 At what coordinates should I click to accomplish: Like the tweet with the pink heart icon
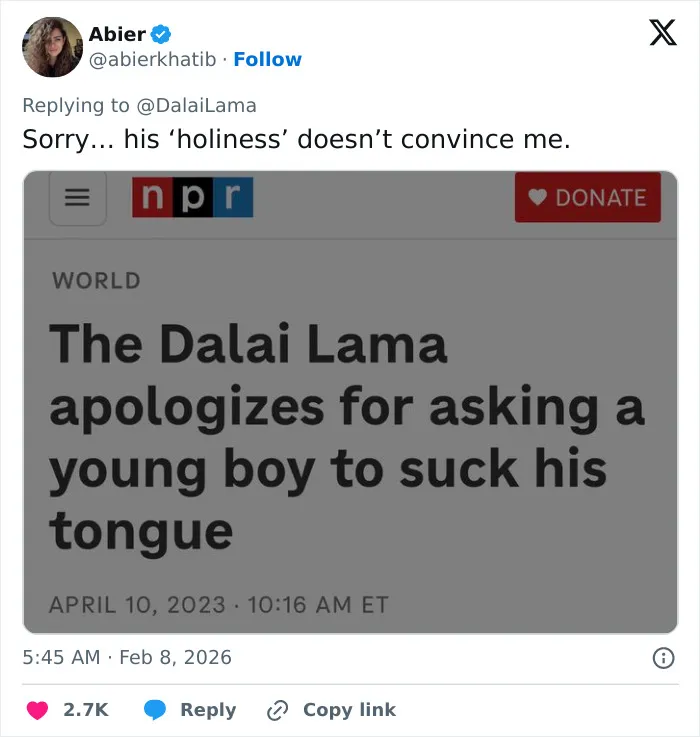(38, 710)
